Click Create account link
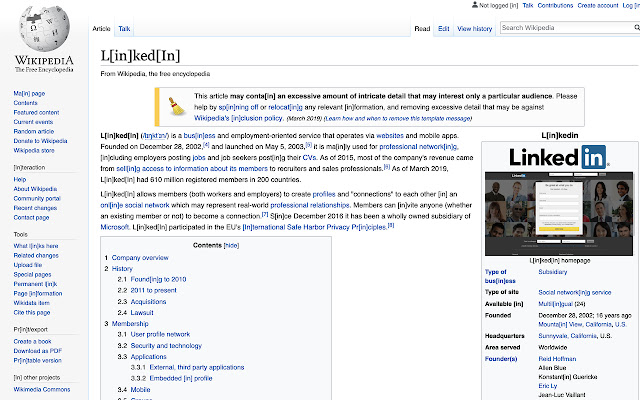The width and height of the screenshot is (640, 400). pyautogui.click(x=598, y=5)
